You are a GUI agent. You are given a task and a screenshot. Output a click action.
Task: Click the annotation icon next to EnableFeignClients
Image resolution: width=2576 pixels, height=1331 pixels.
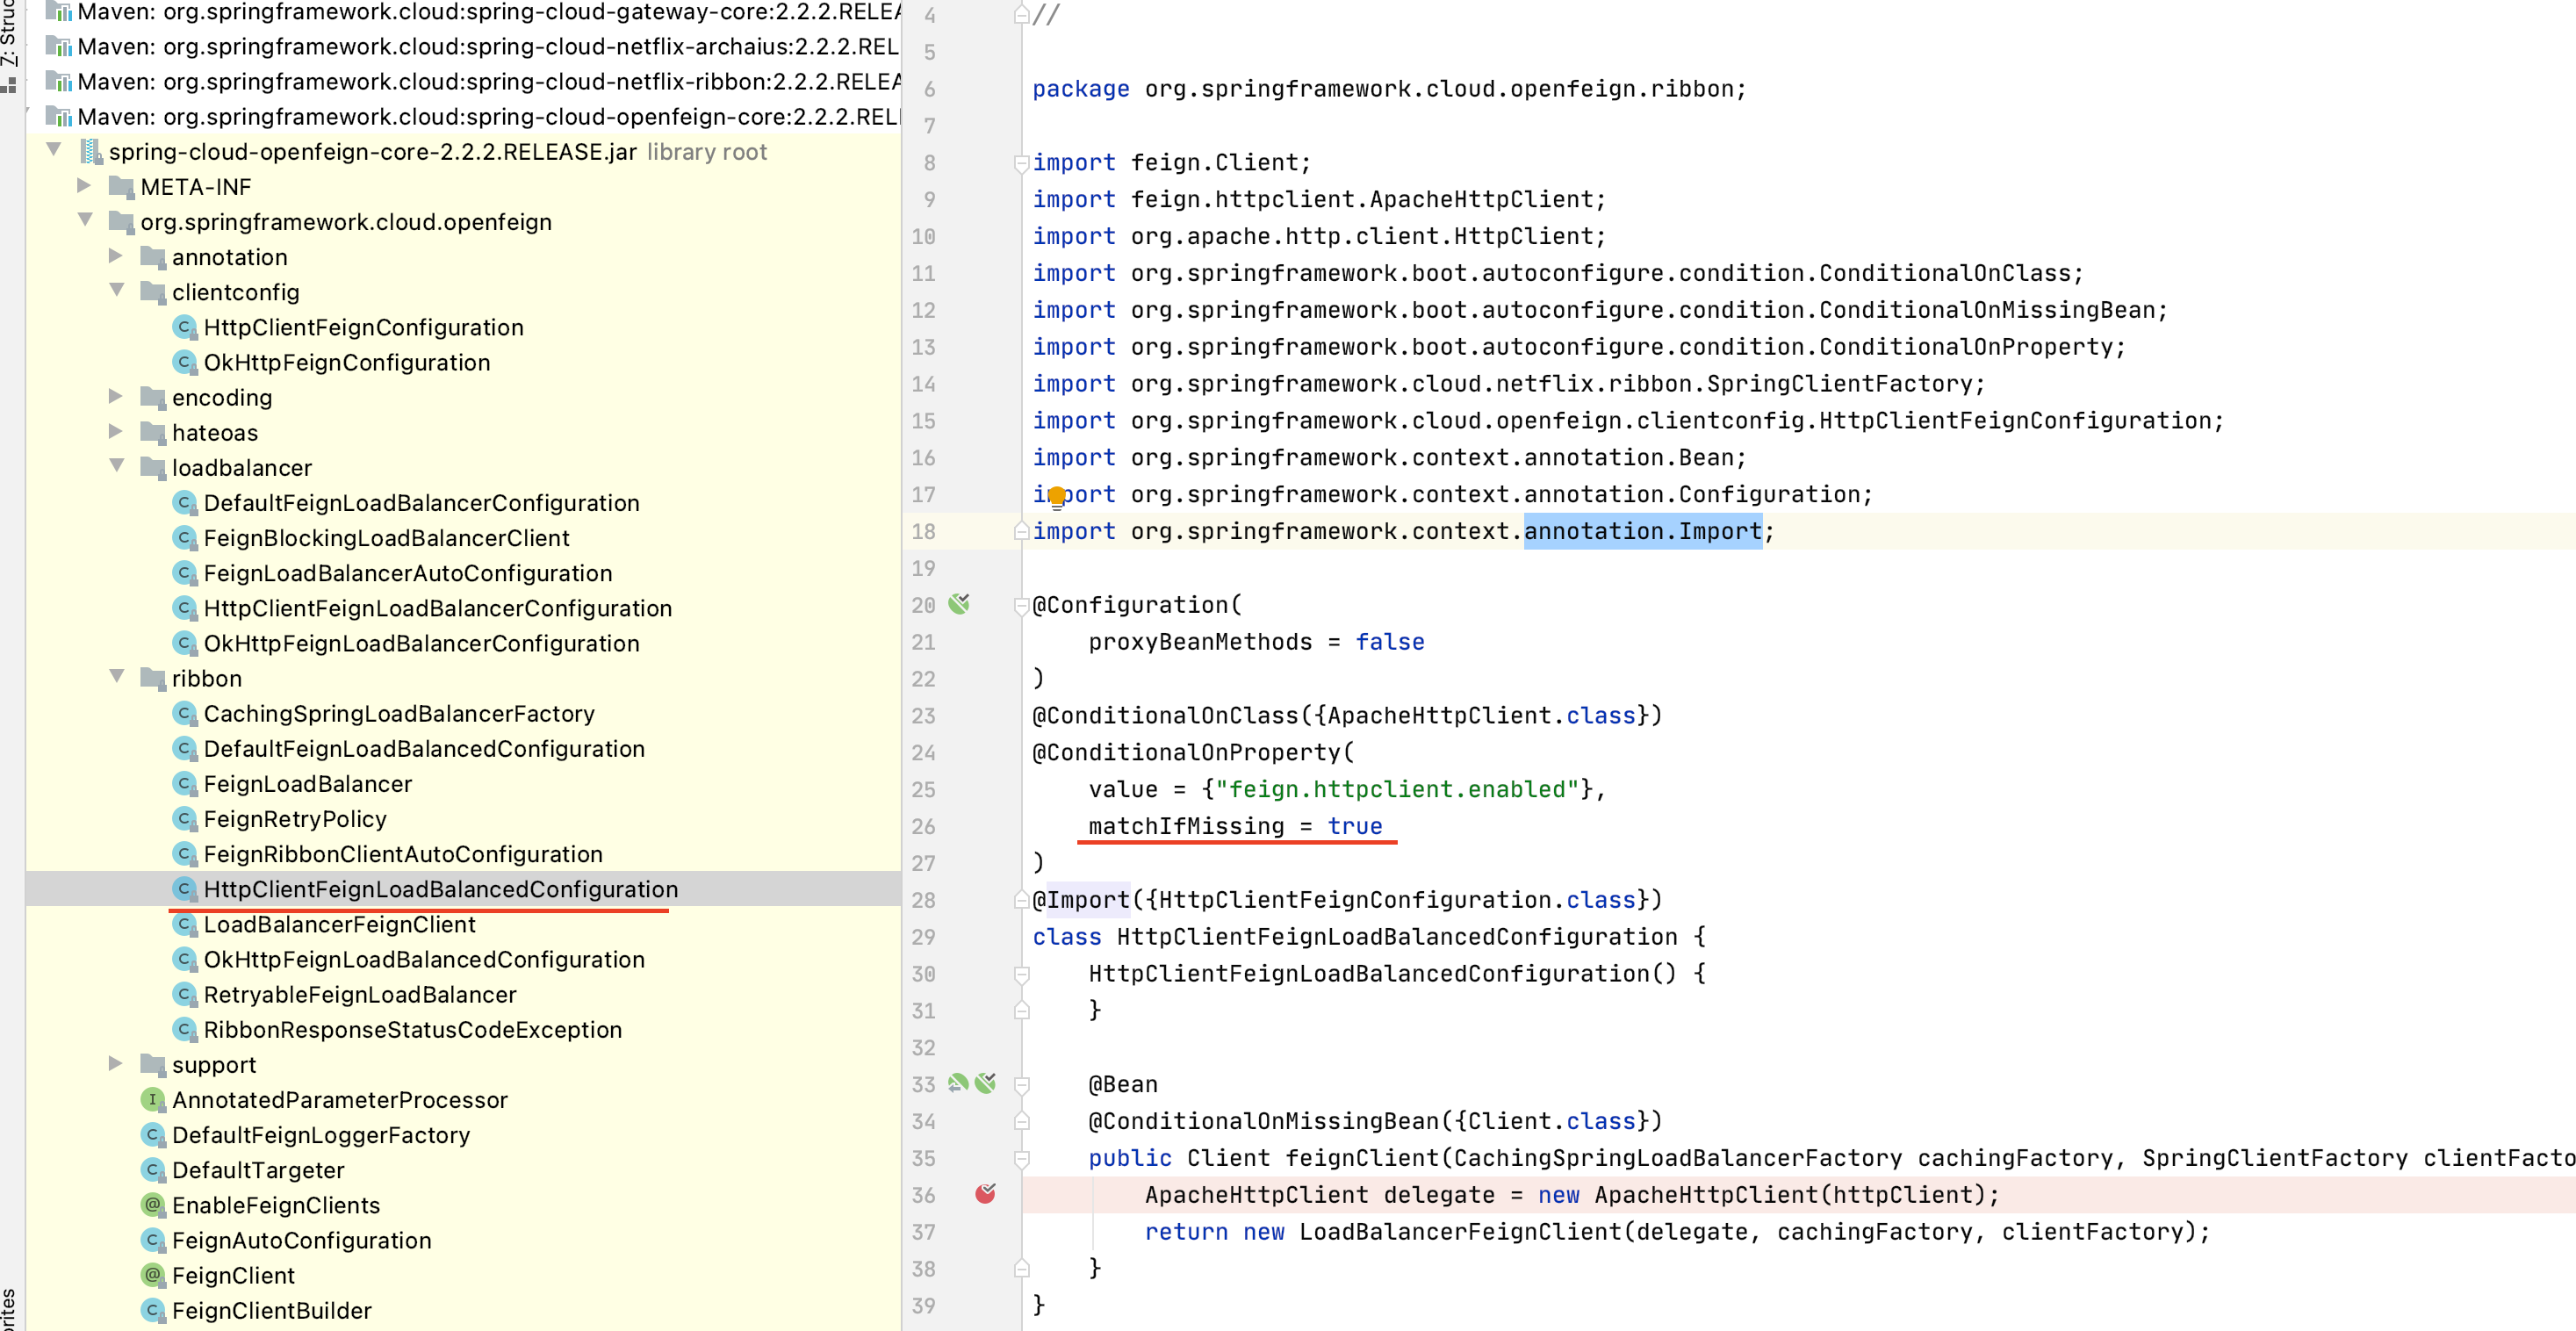(151, 1206)
